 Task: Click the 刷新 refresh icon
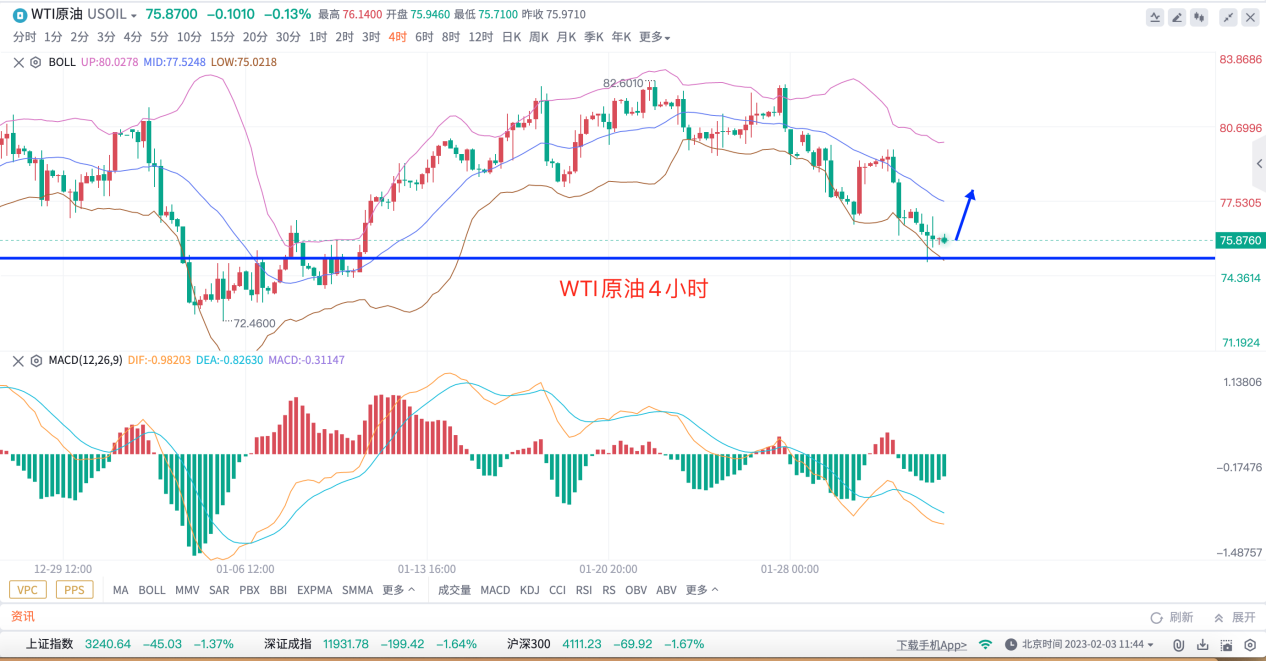pos(1171,618)
